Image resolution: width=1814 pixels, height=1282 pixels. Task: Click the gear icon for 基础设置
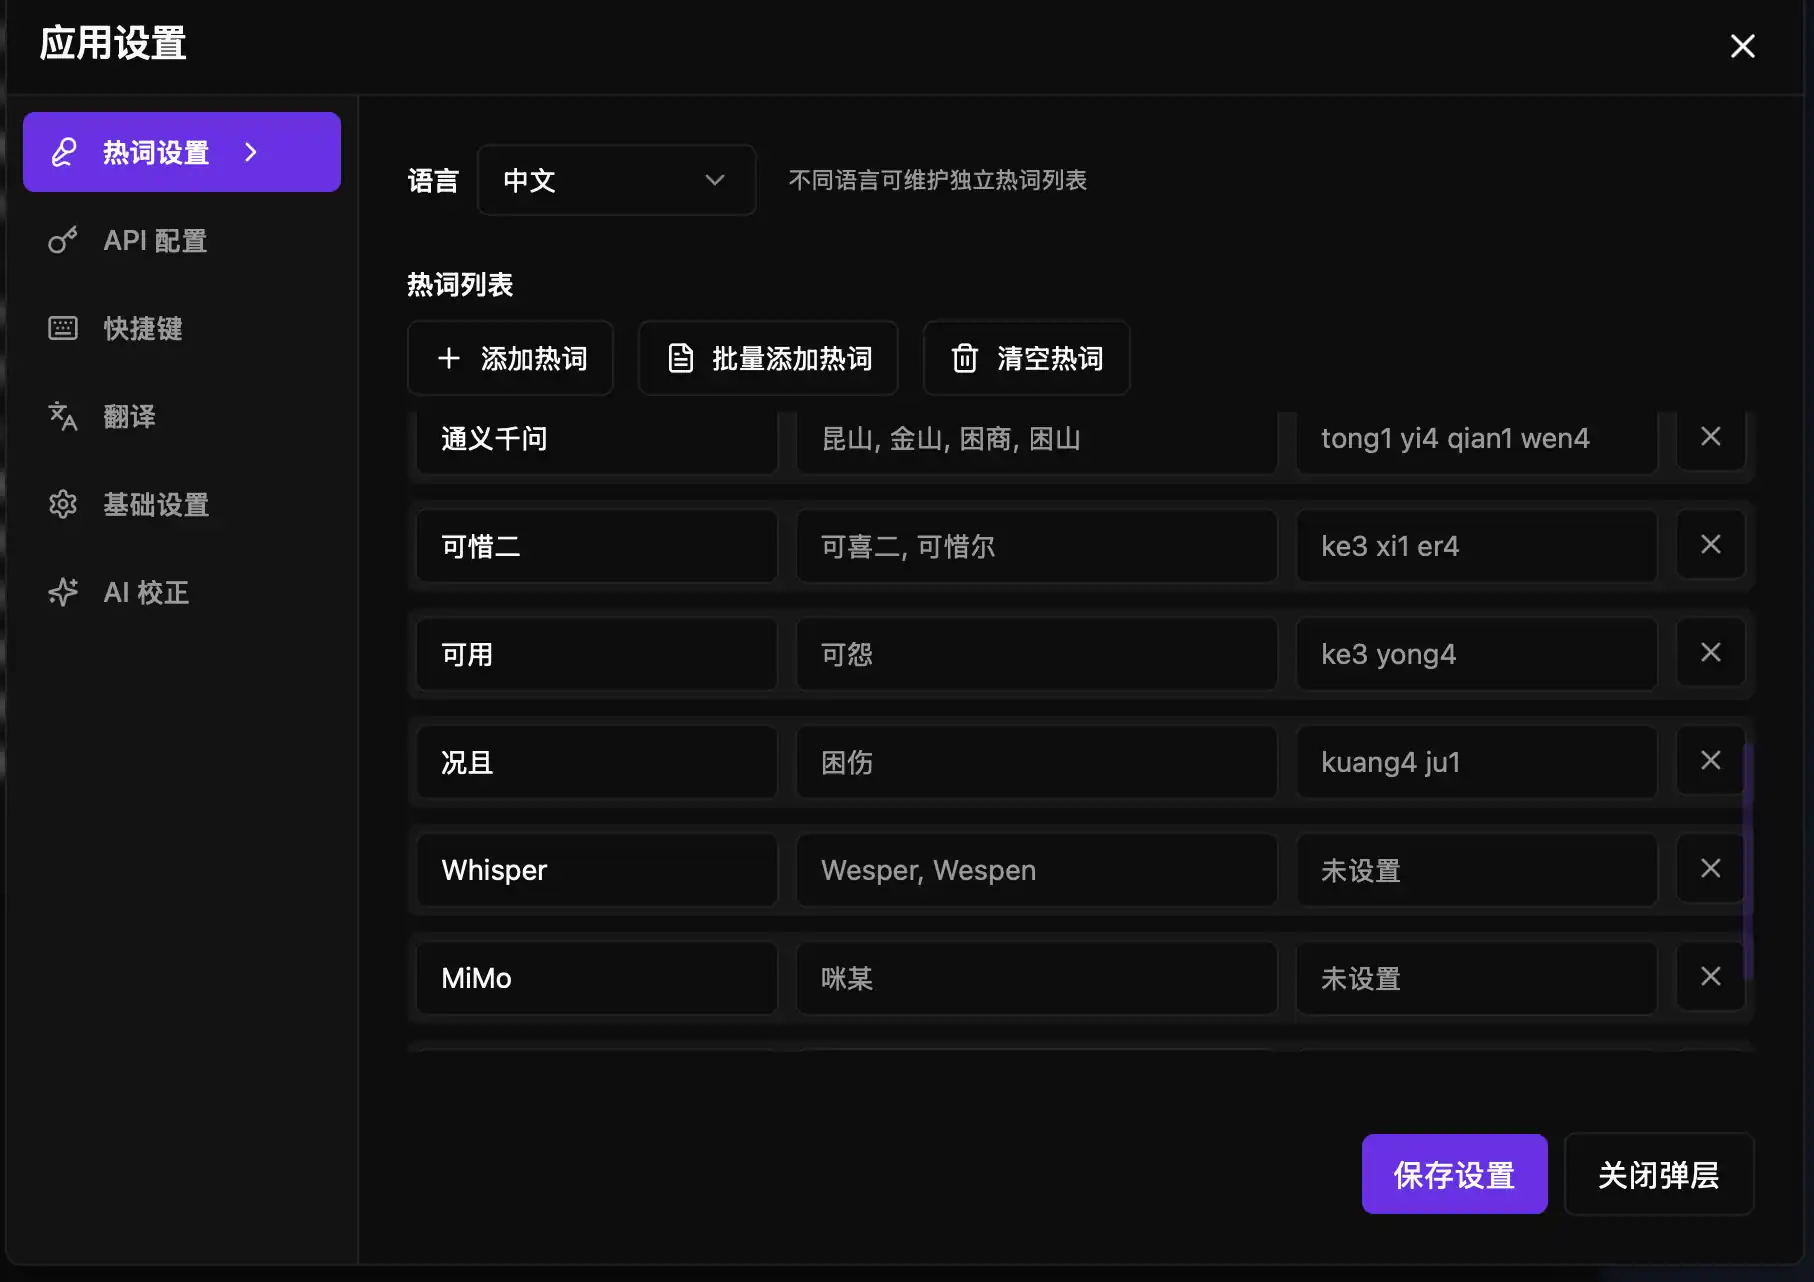(63, 504)
